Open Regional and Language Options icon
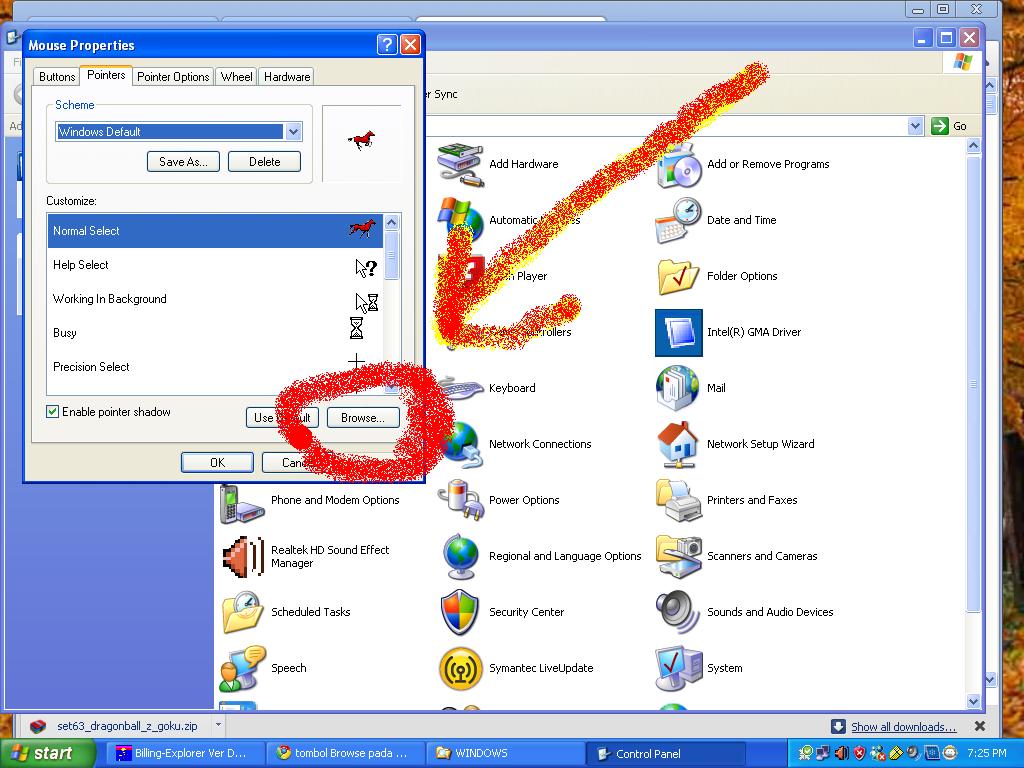Image resolution: width=1024 pixels, height=768 pixels. tap(460, 556)
